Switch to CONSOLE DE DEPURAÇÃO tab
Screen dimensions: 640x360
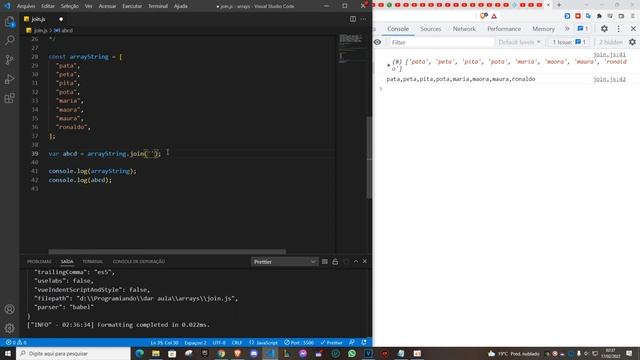139,262
